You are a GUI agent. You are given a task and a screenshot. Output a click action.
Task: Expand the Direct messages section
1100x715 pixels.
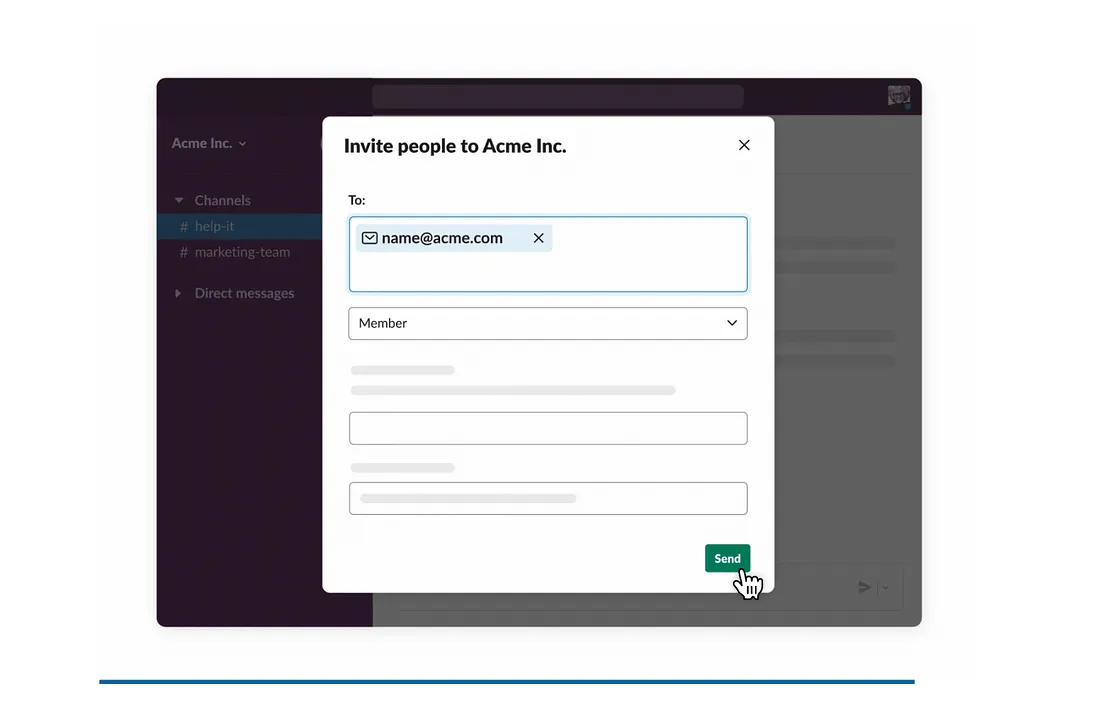click(x=178, y=293)
